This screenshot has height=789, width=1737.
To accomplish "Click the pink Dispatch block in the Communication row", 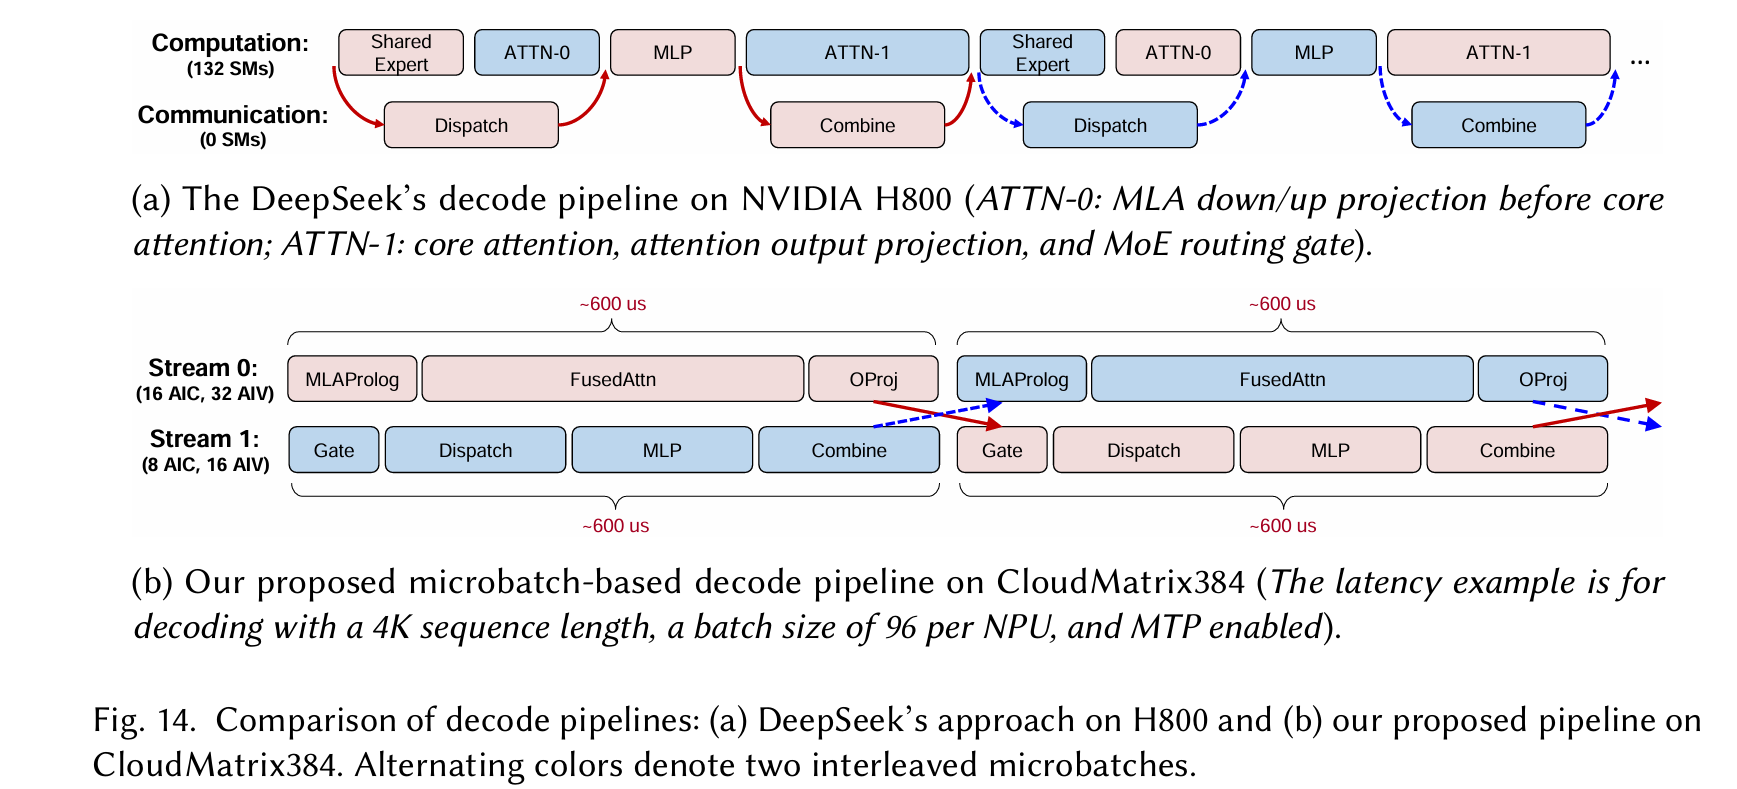I will coord(471,125).
